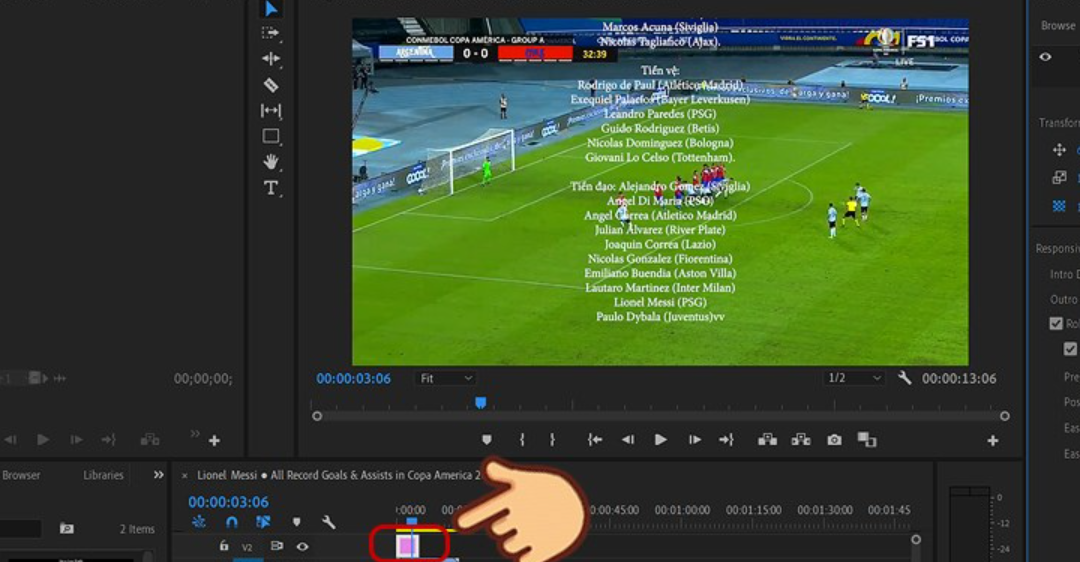This screenshot has height=562, width=1080.
Task: Toggle Linked Selection in timeline
Action: click(263, 522)
